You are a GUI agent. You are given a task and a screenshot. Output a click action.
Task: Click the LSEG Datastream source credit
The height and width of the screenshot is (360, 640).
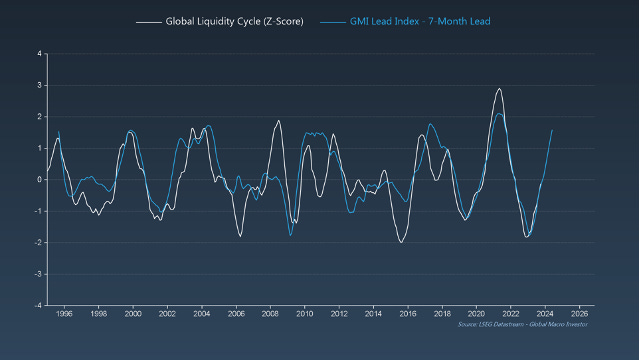pyautogui.click(x=522, y=324)
